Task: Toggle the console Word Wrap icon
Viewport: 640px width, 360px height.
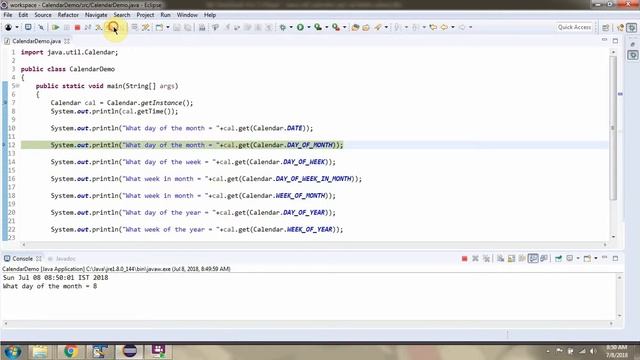Action: tap(522, 258)
